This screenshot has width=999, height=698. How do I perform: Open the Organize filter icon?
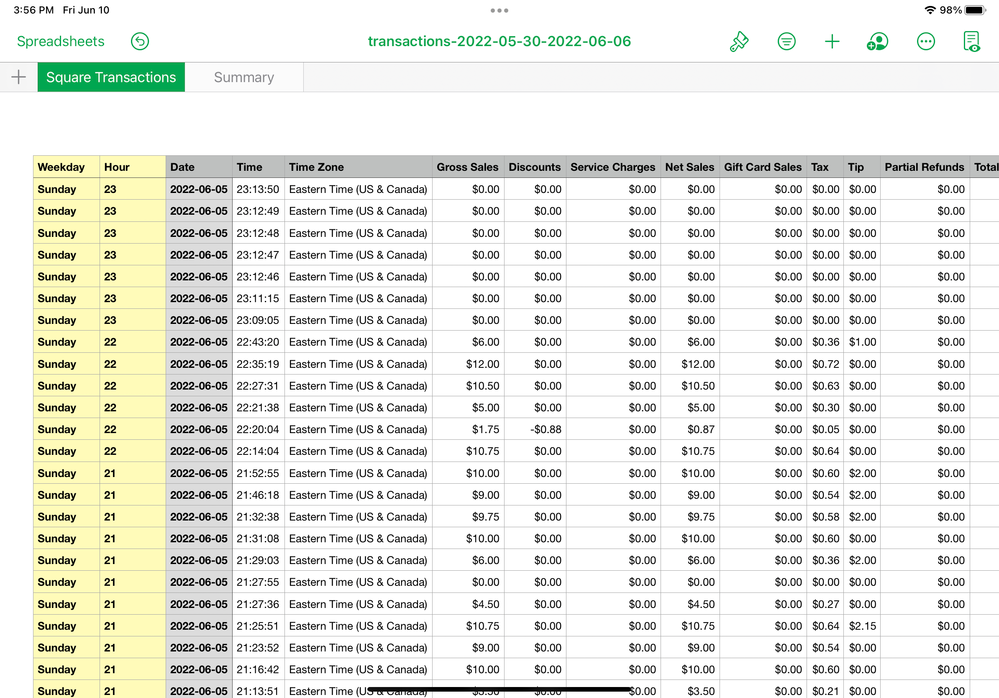point(787,41)
